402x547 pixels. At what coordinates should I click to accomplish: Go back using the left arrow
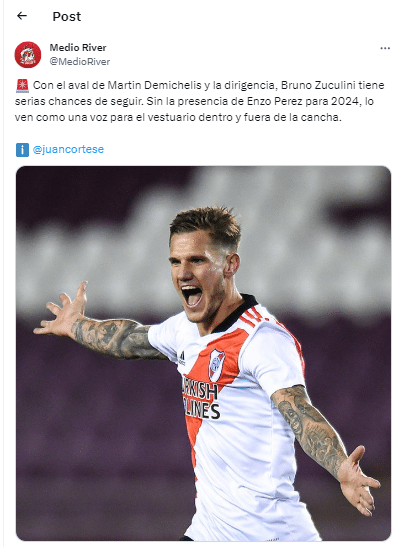pos(22,16)
